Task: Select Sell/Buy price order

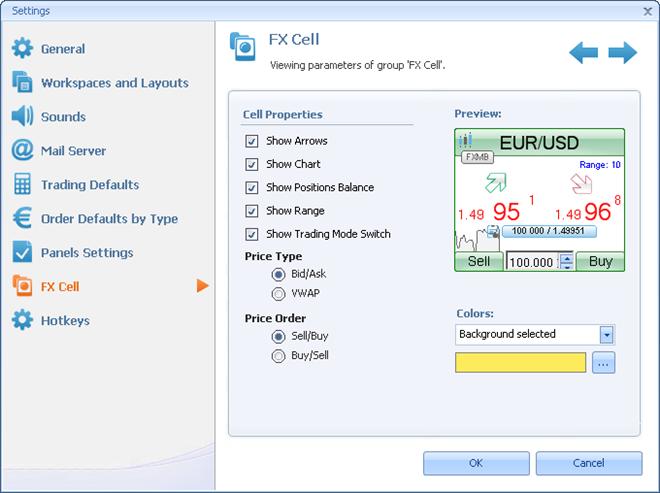Action: pos(278,336)
